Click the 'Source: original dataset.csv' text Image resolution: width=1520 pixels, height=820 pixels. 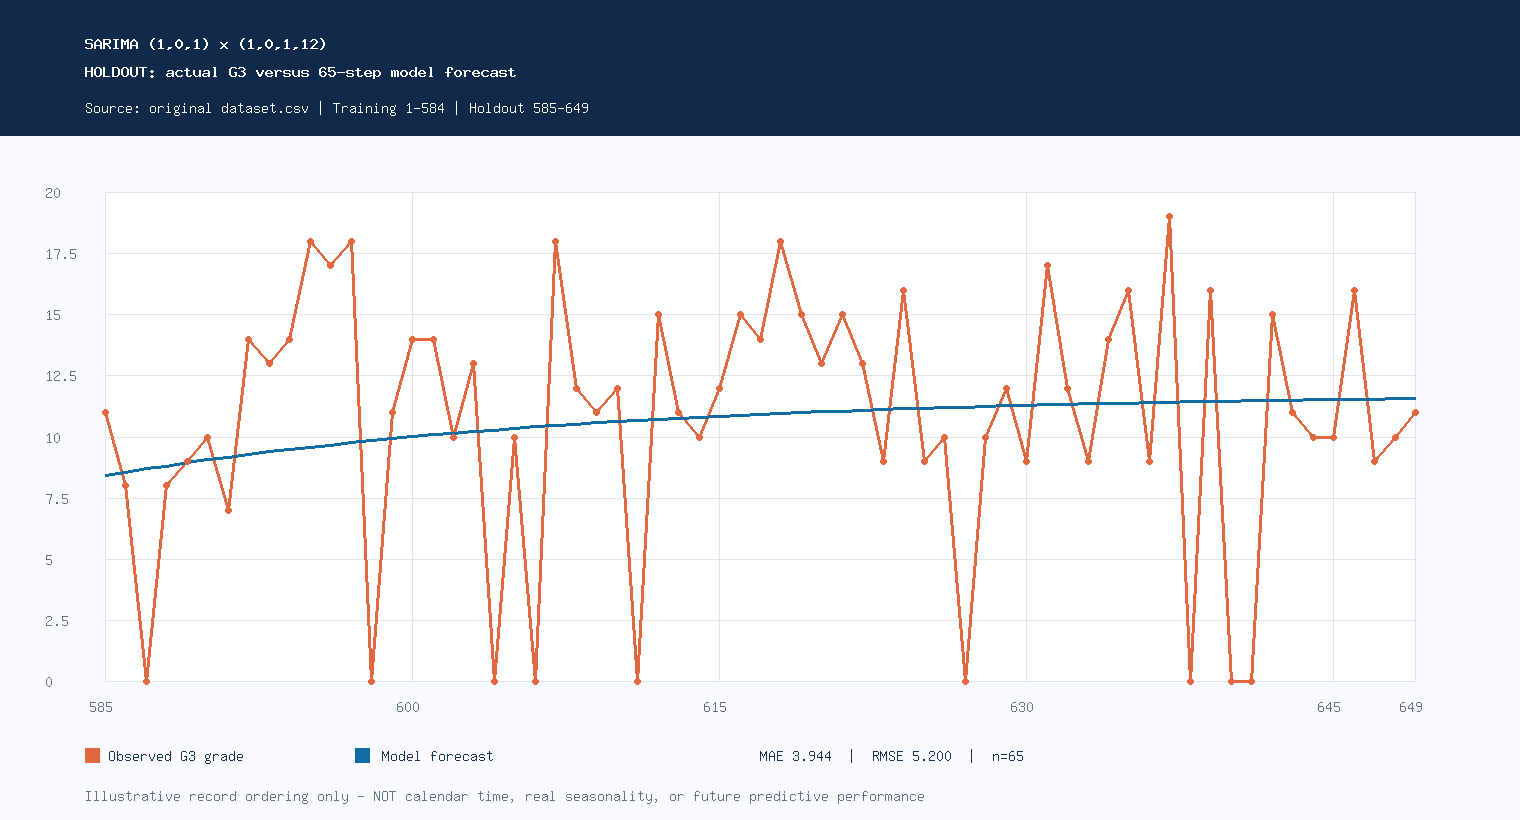click(x=197, y=108)
